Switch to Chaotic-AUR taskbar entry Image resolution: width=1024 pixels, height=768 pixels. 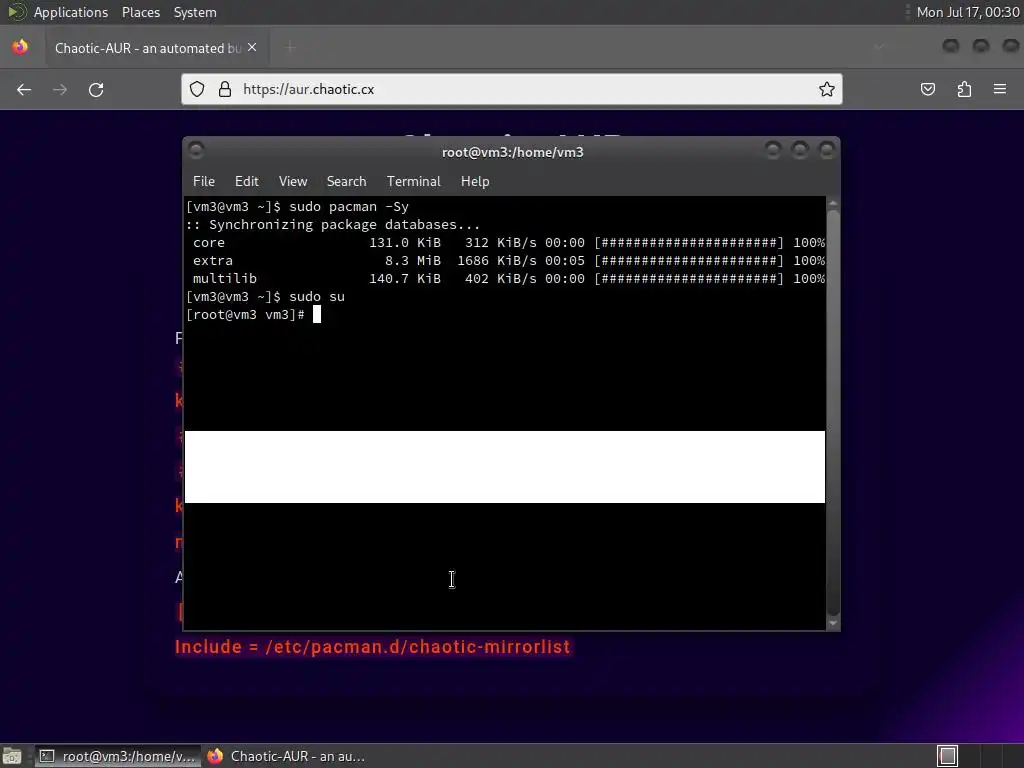[x=286, y=756]
